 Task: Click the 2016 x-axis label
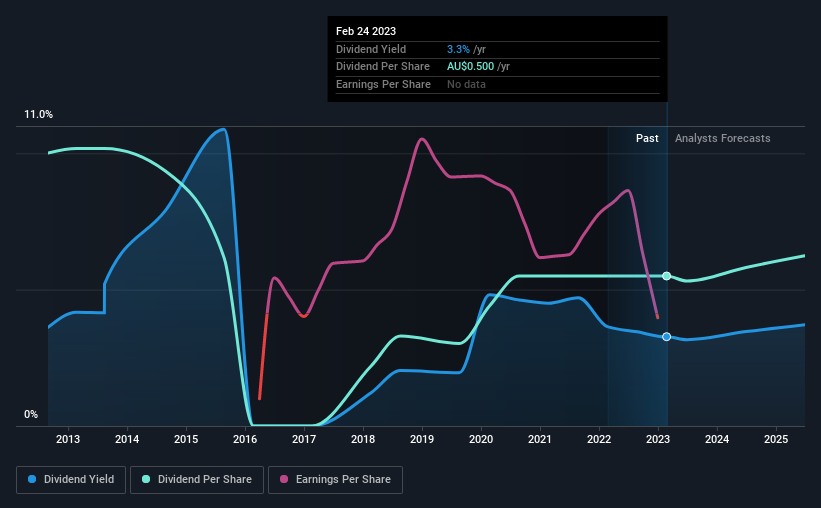click(245, 439)
